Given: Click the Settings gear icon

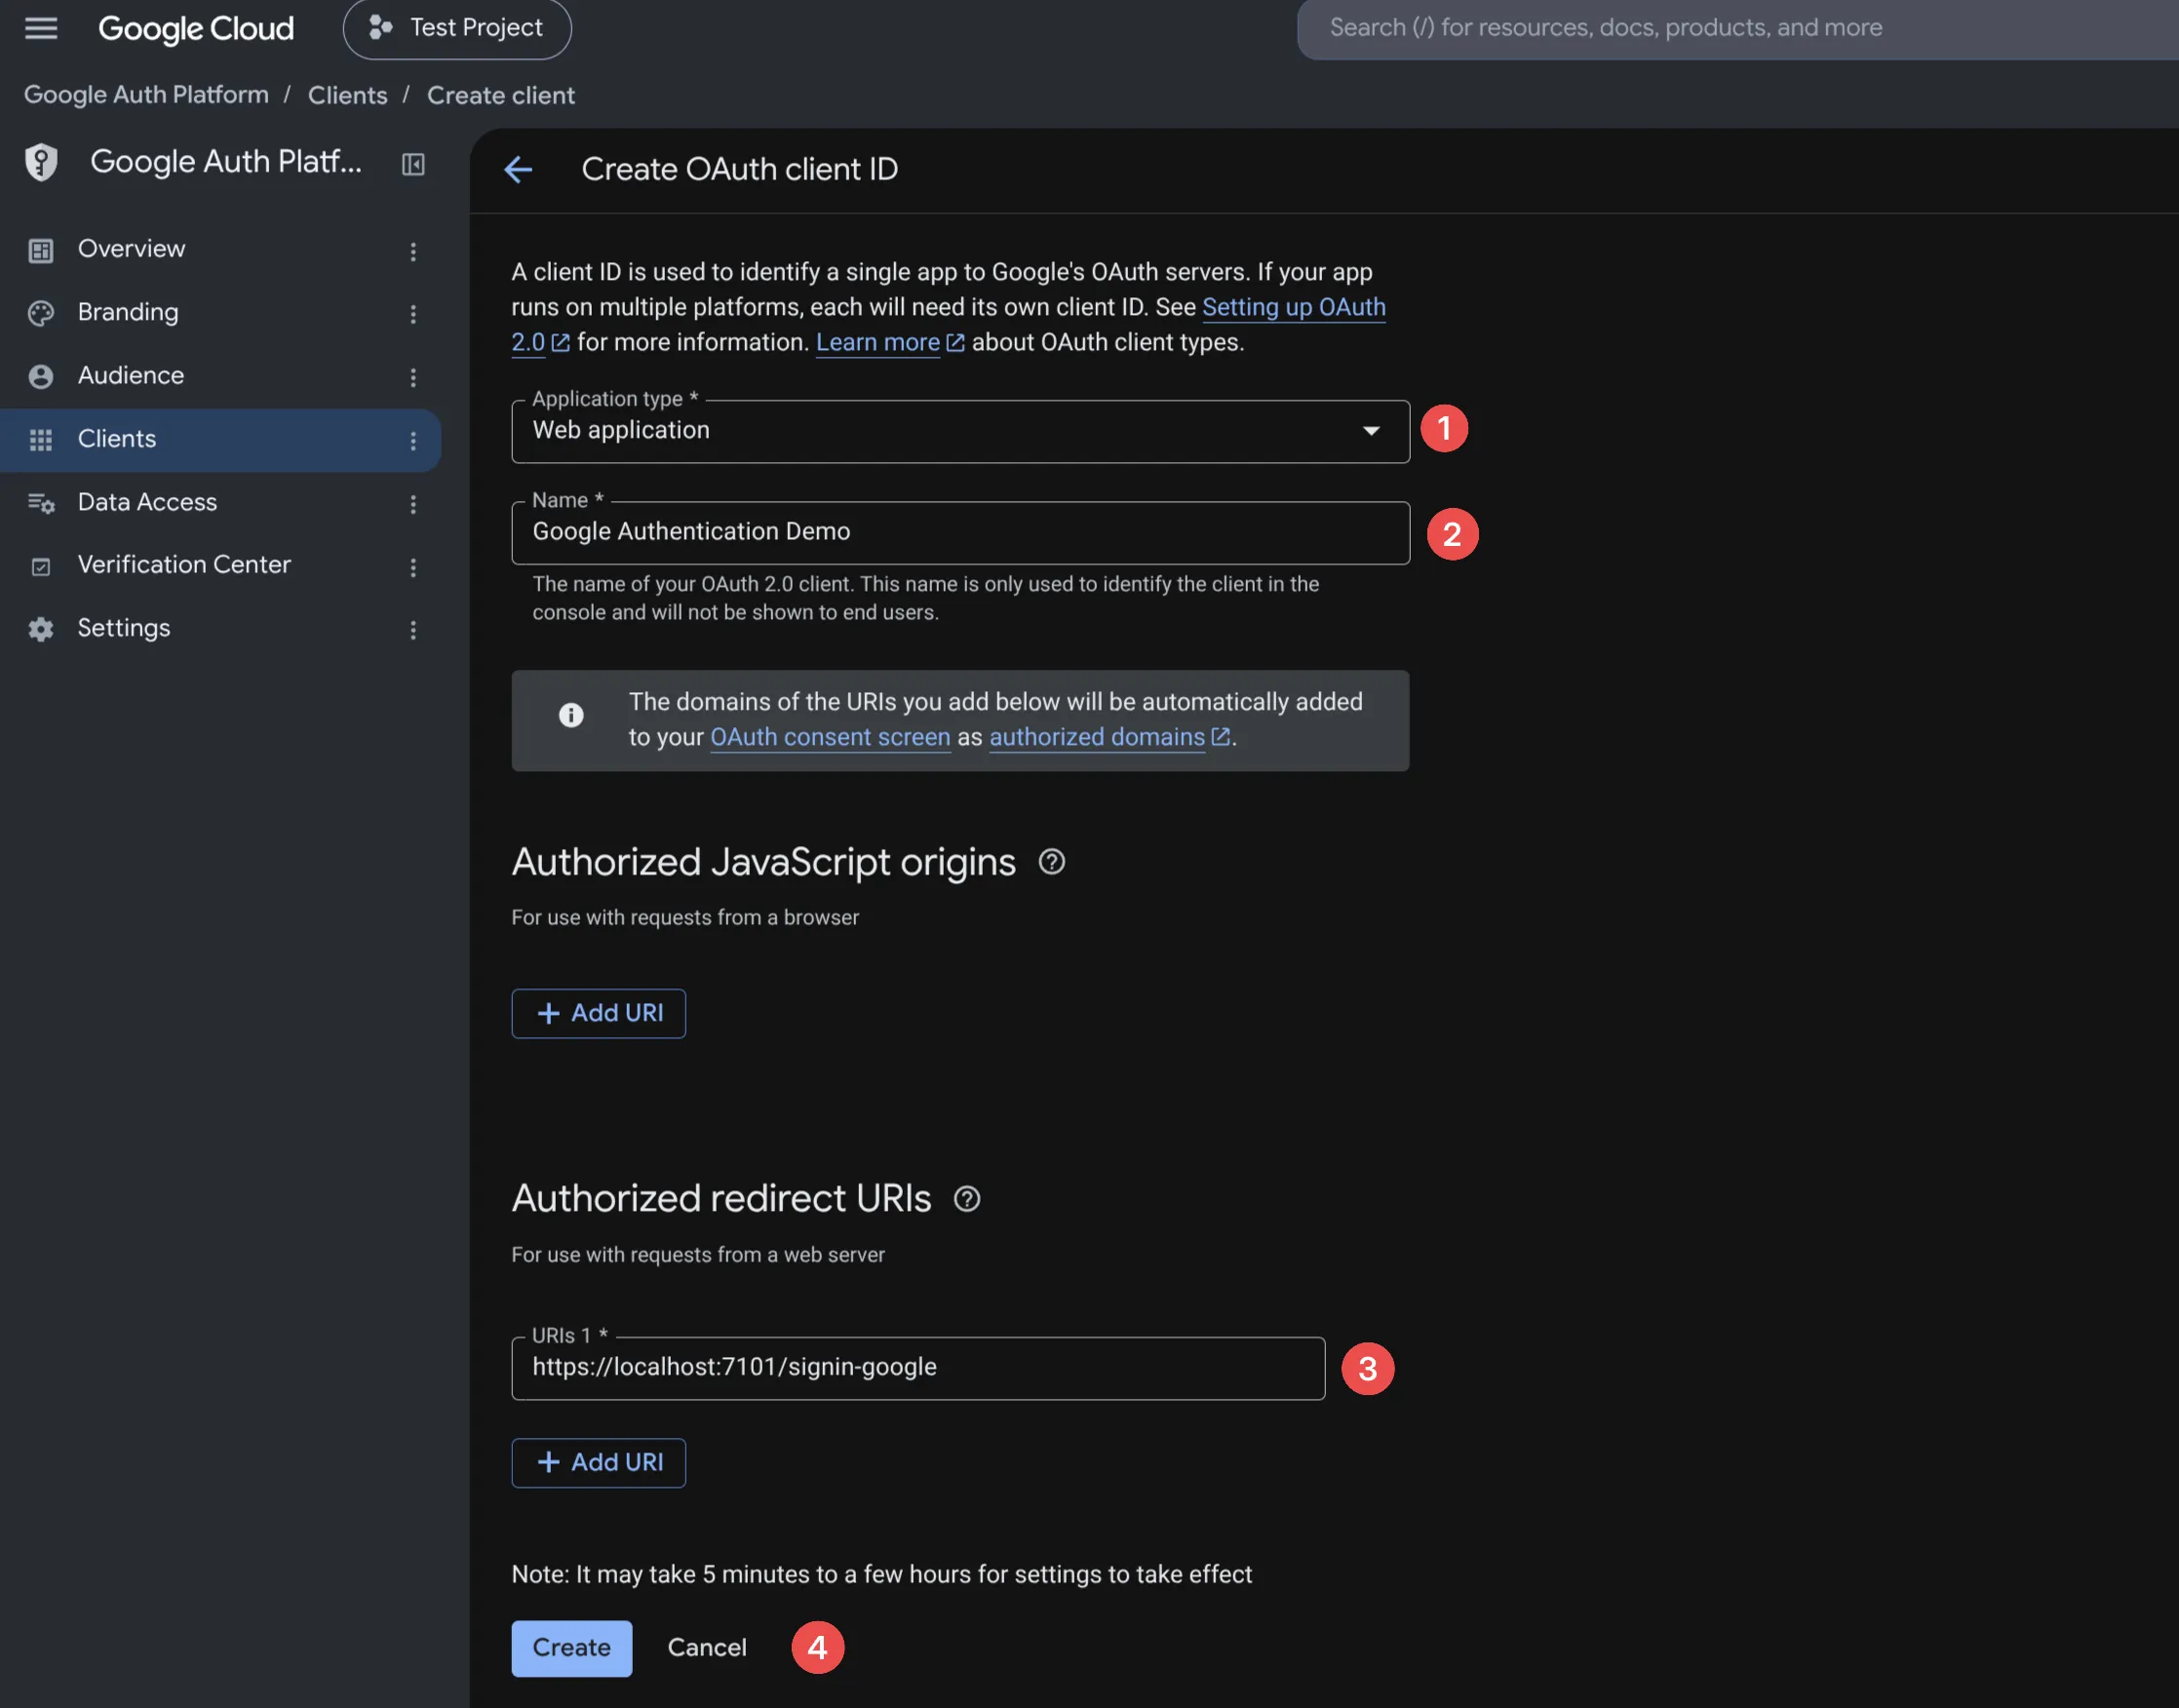Looking at the screenshot, I should coord(41,629).
